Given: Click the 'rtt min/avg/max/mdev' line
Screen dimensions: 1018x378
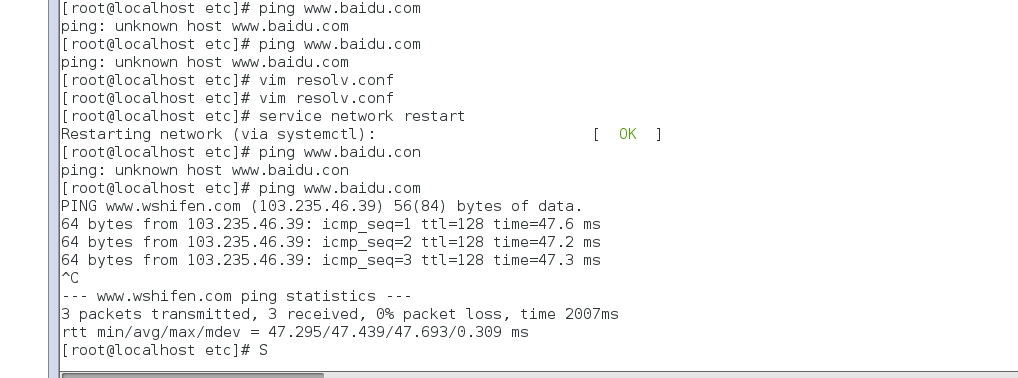Looking at the screenshot, I should coord(295,333).
